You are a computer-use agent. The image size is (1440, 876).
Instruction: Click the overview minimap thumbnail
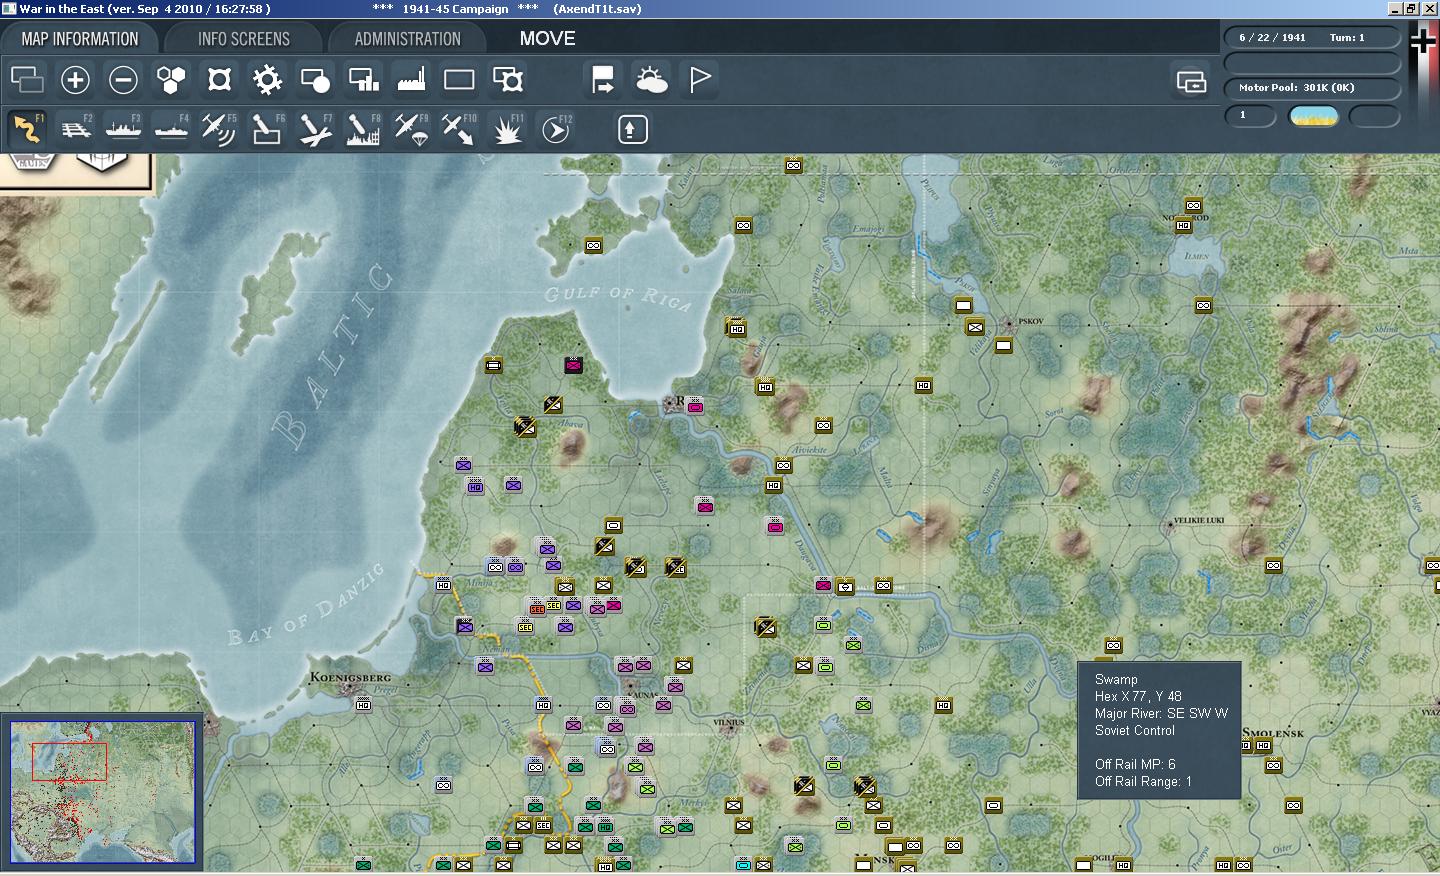click(x=103, y=791)
